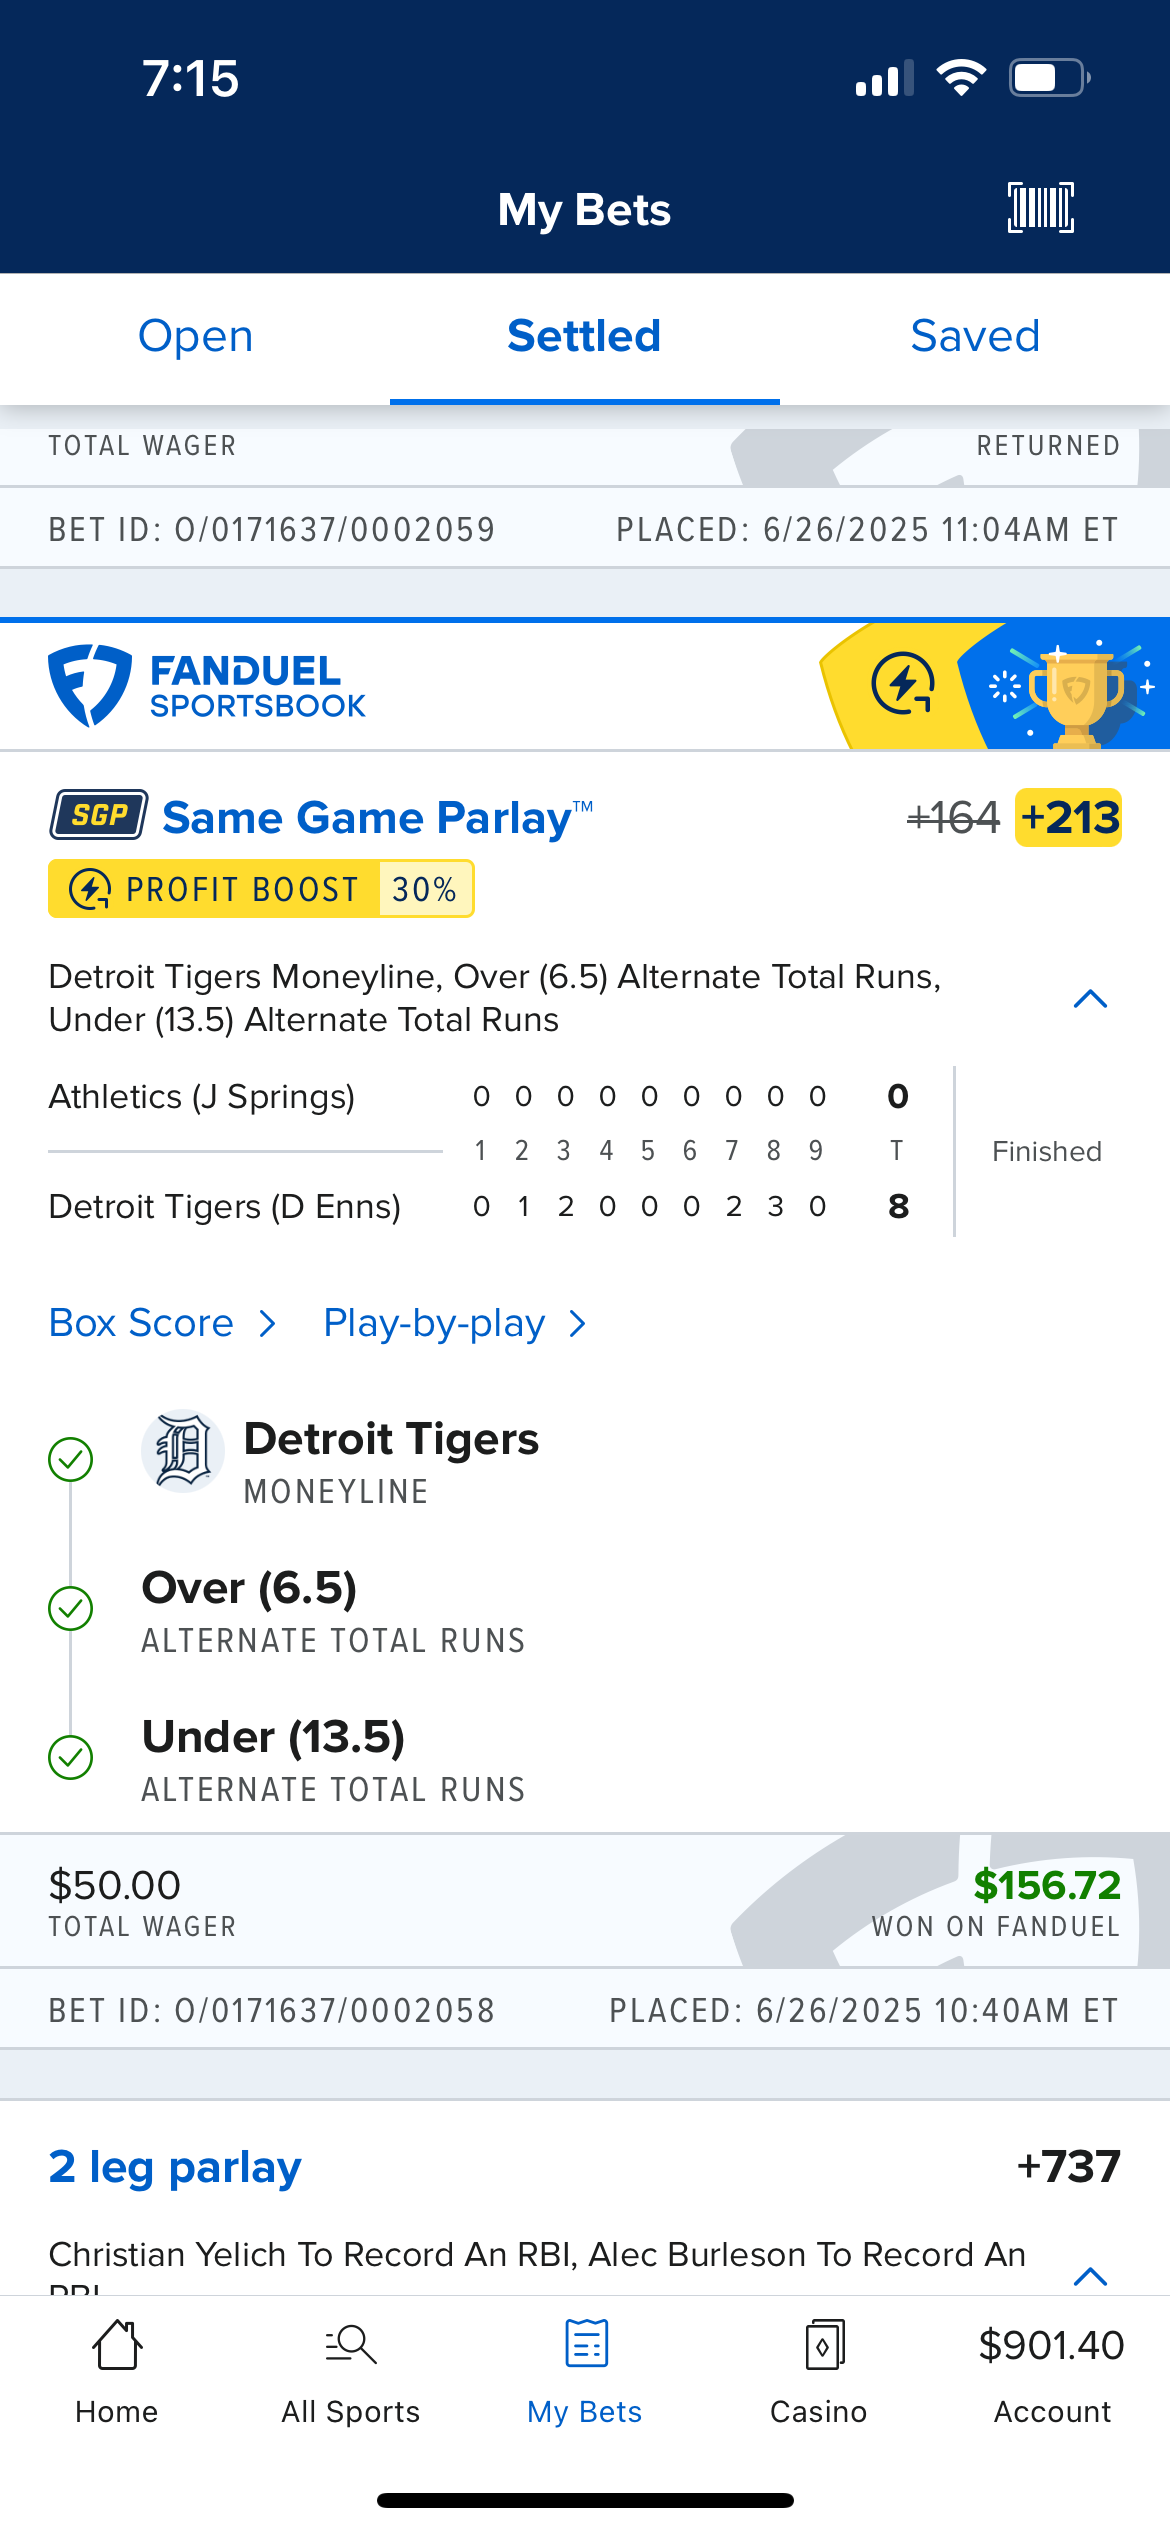Tap the $901.40 Account balance
This screenshot has width=1170, height=2532.
click(1052, 2345)
